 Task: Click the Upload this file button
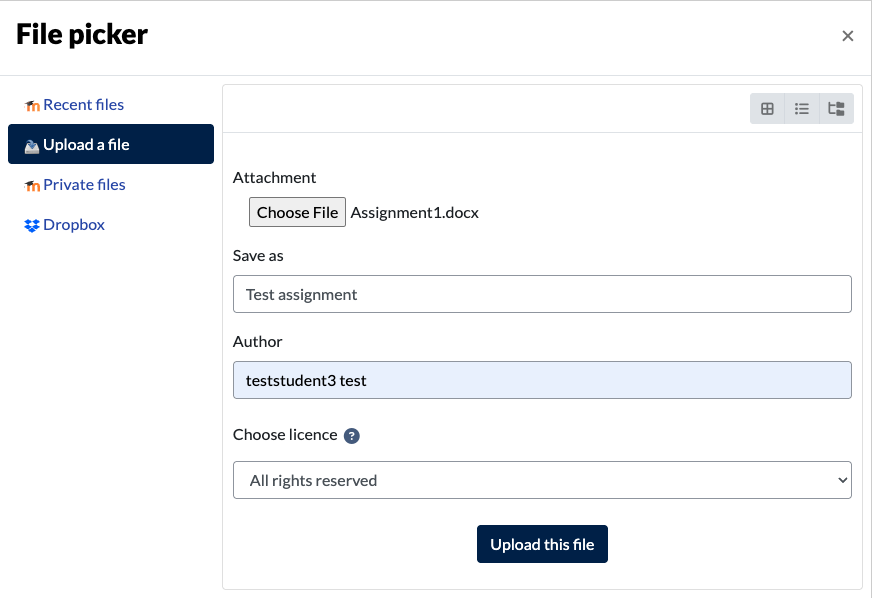pos(542,544)
